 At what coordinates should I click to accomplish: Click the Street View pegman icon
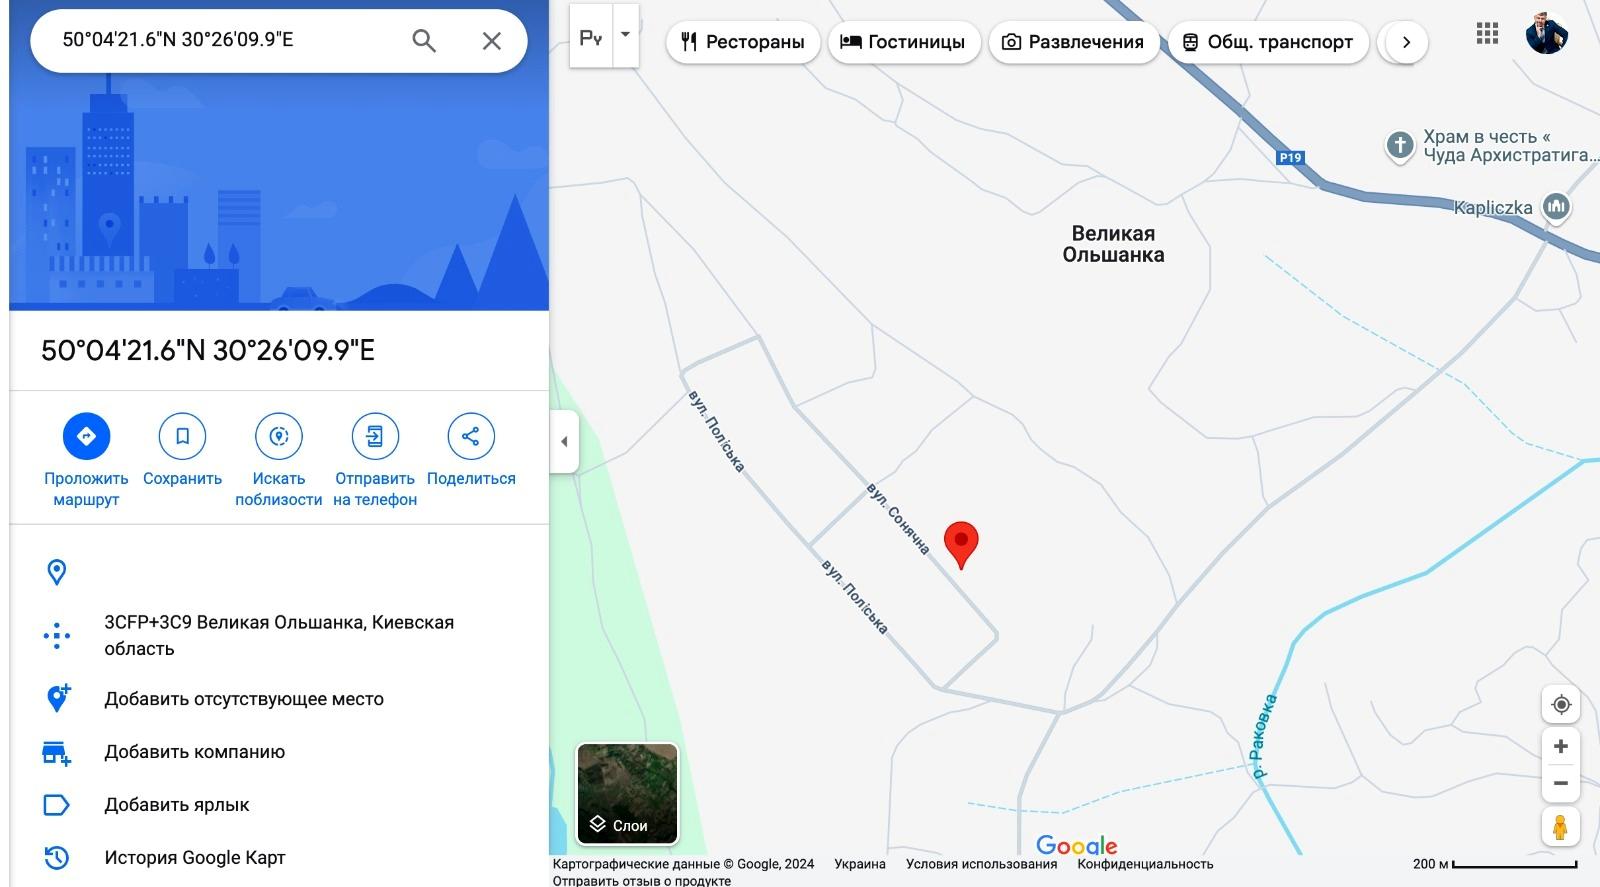tap(1560, 828)
